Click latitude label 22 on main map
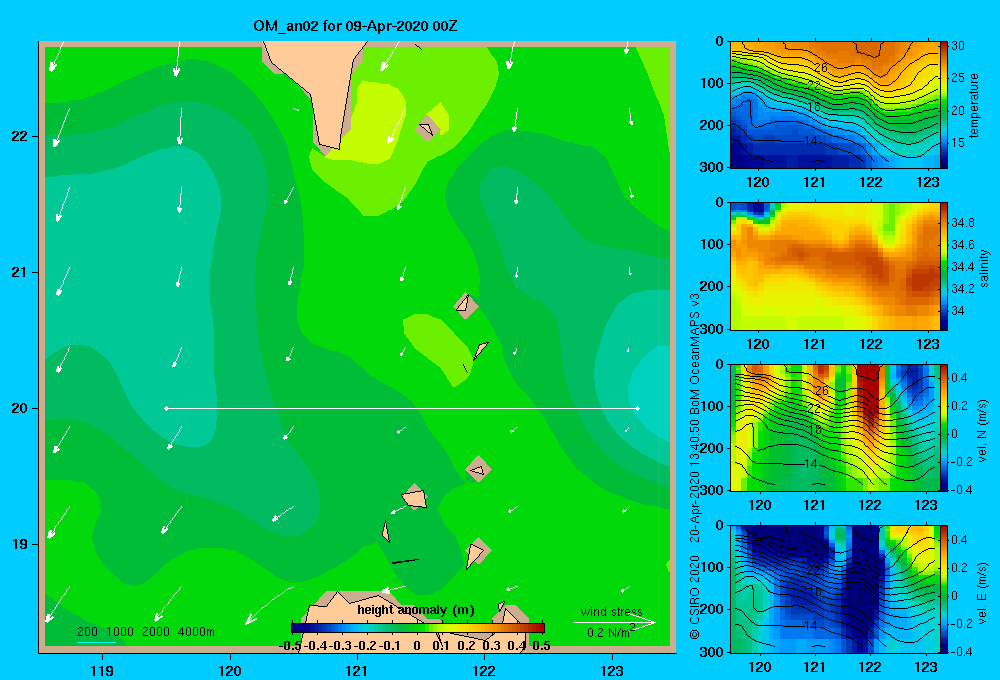This screenshot has height=680, width=1000. tap(20, 136)
